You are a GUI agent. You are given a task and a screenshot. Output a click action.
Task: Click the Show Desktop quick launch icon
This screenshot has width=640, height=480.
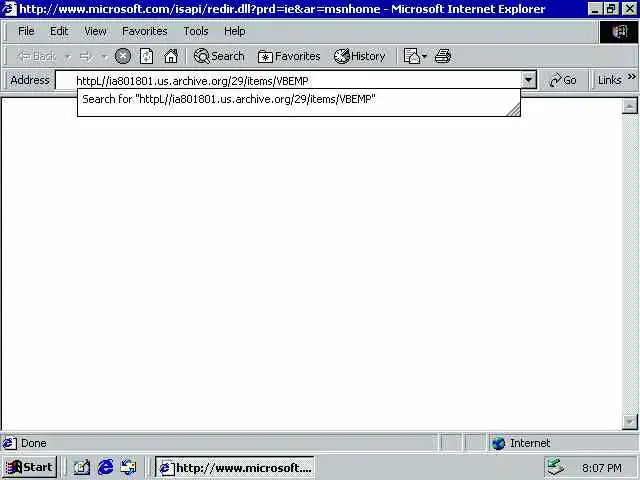[x=82, y=467]
